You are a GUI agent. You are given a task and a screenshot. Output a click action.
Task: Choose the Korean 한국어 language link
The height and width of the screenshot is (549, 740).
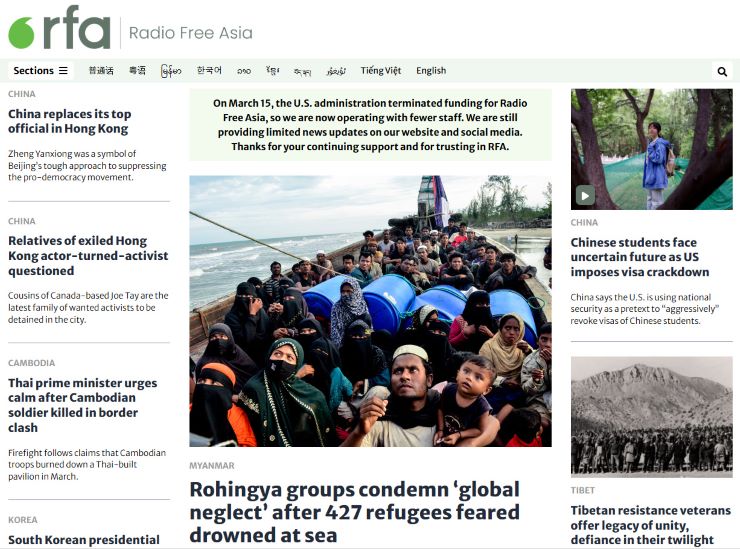coord(209,70)
